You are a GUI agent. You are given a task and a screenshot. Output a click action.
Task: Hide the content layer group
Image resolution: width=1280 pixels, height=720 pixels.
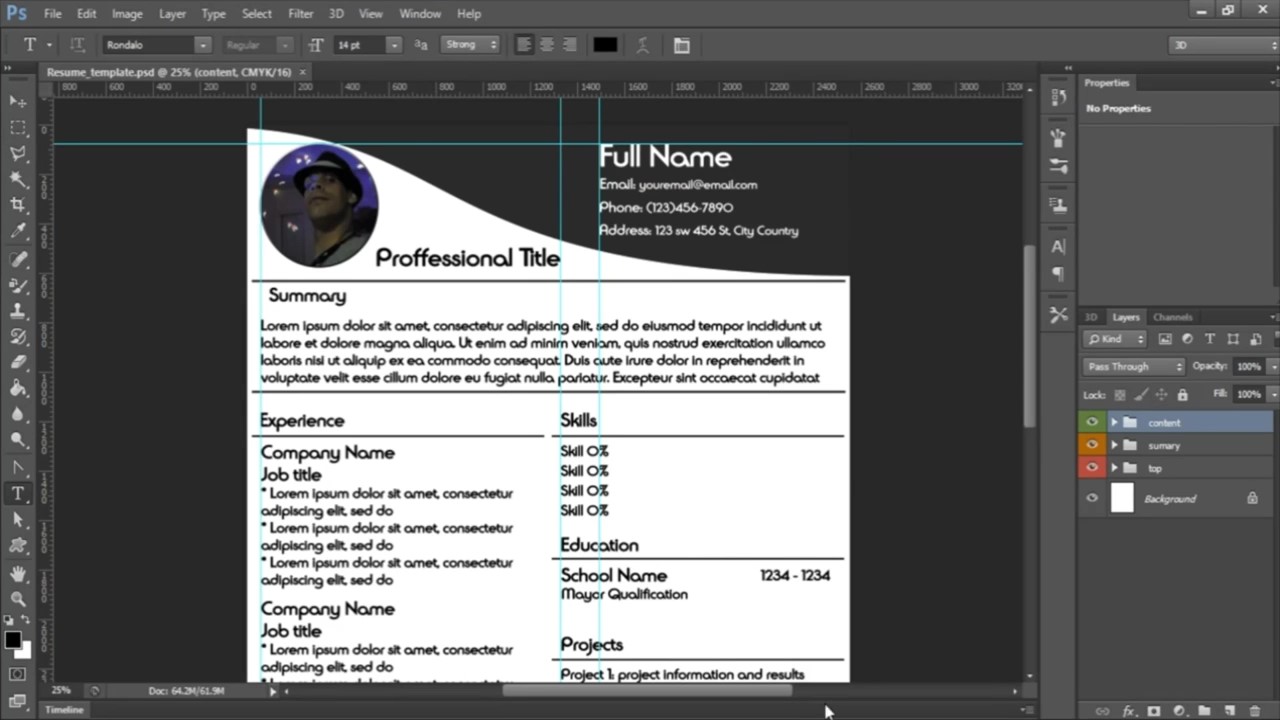1091,422
